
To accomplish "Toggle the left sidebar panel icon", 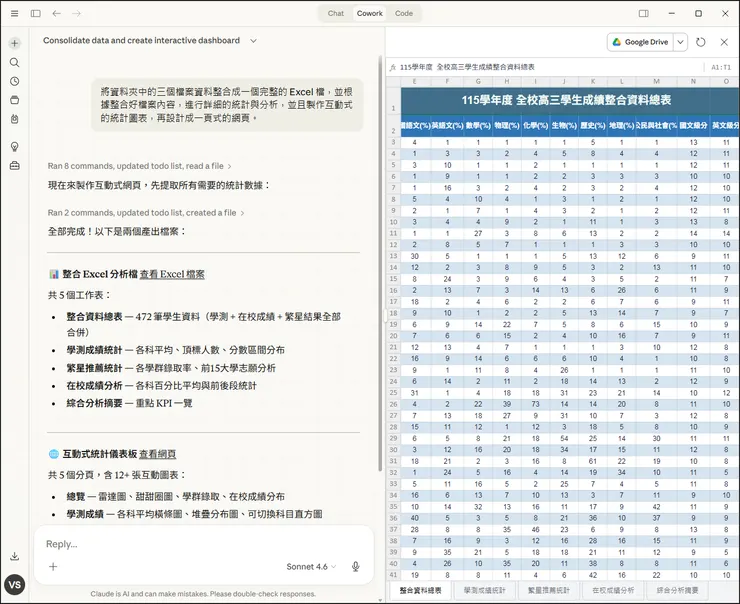I will coord(35,13).
